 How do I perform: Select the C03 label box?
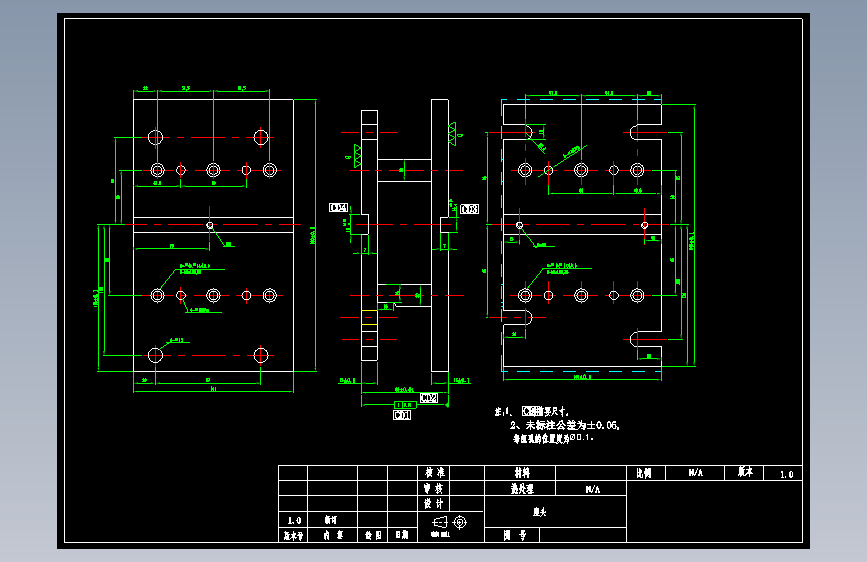click(469, 209)
